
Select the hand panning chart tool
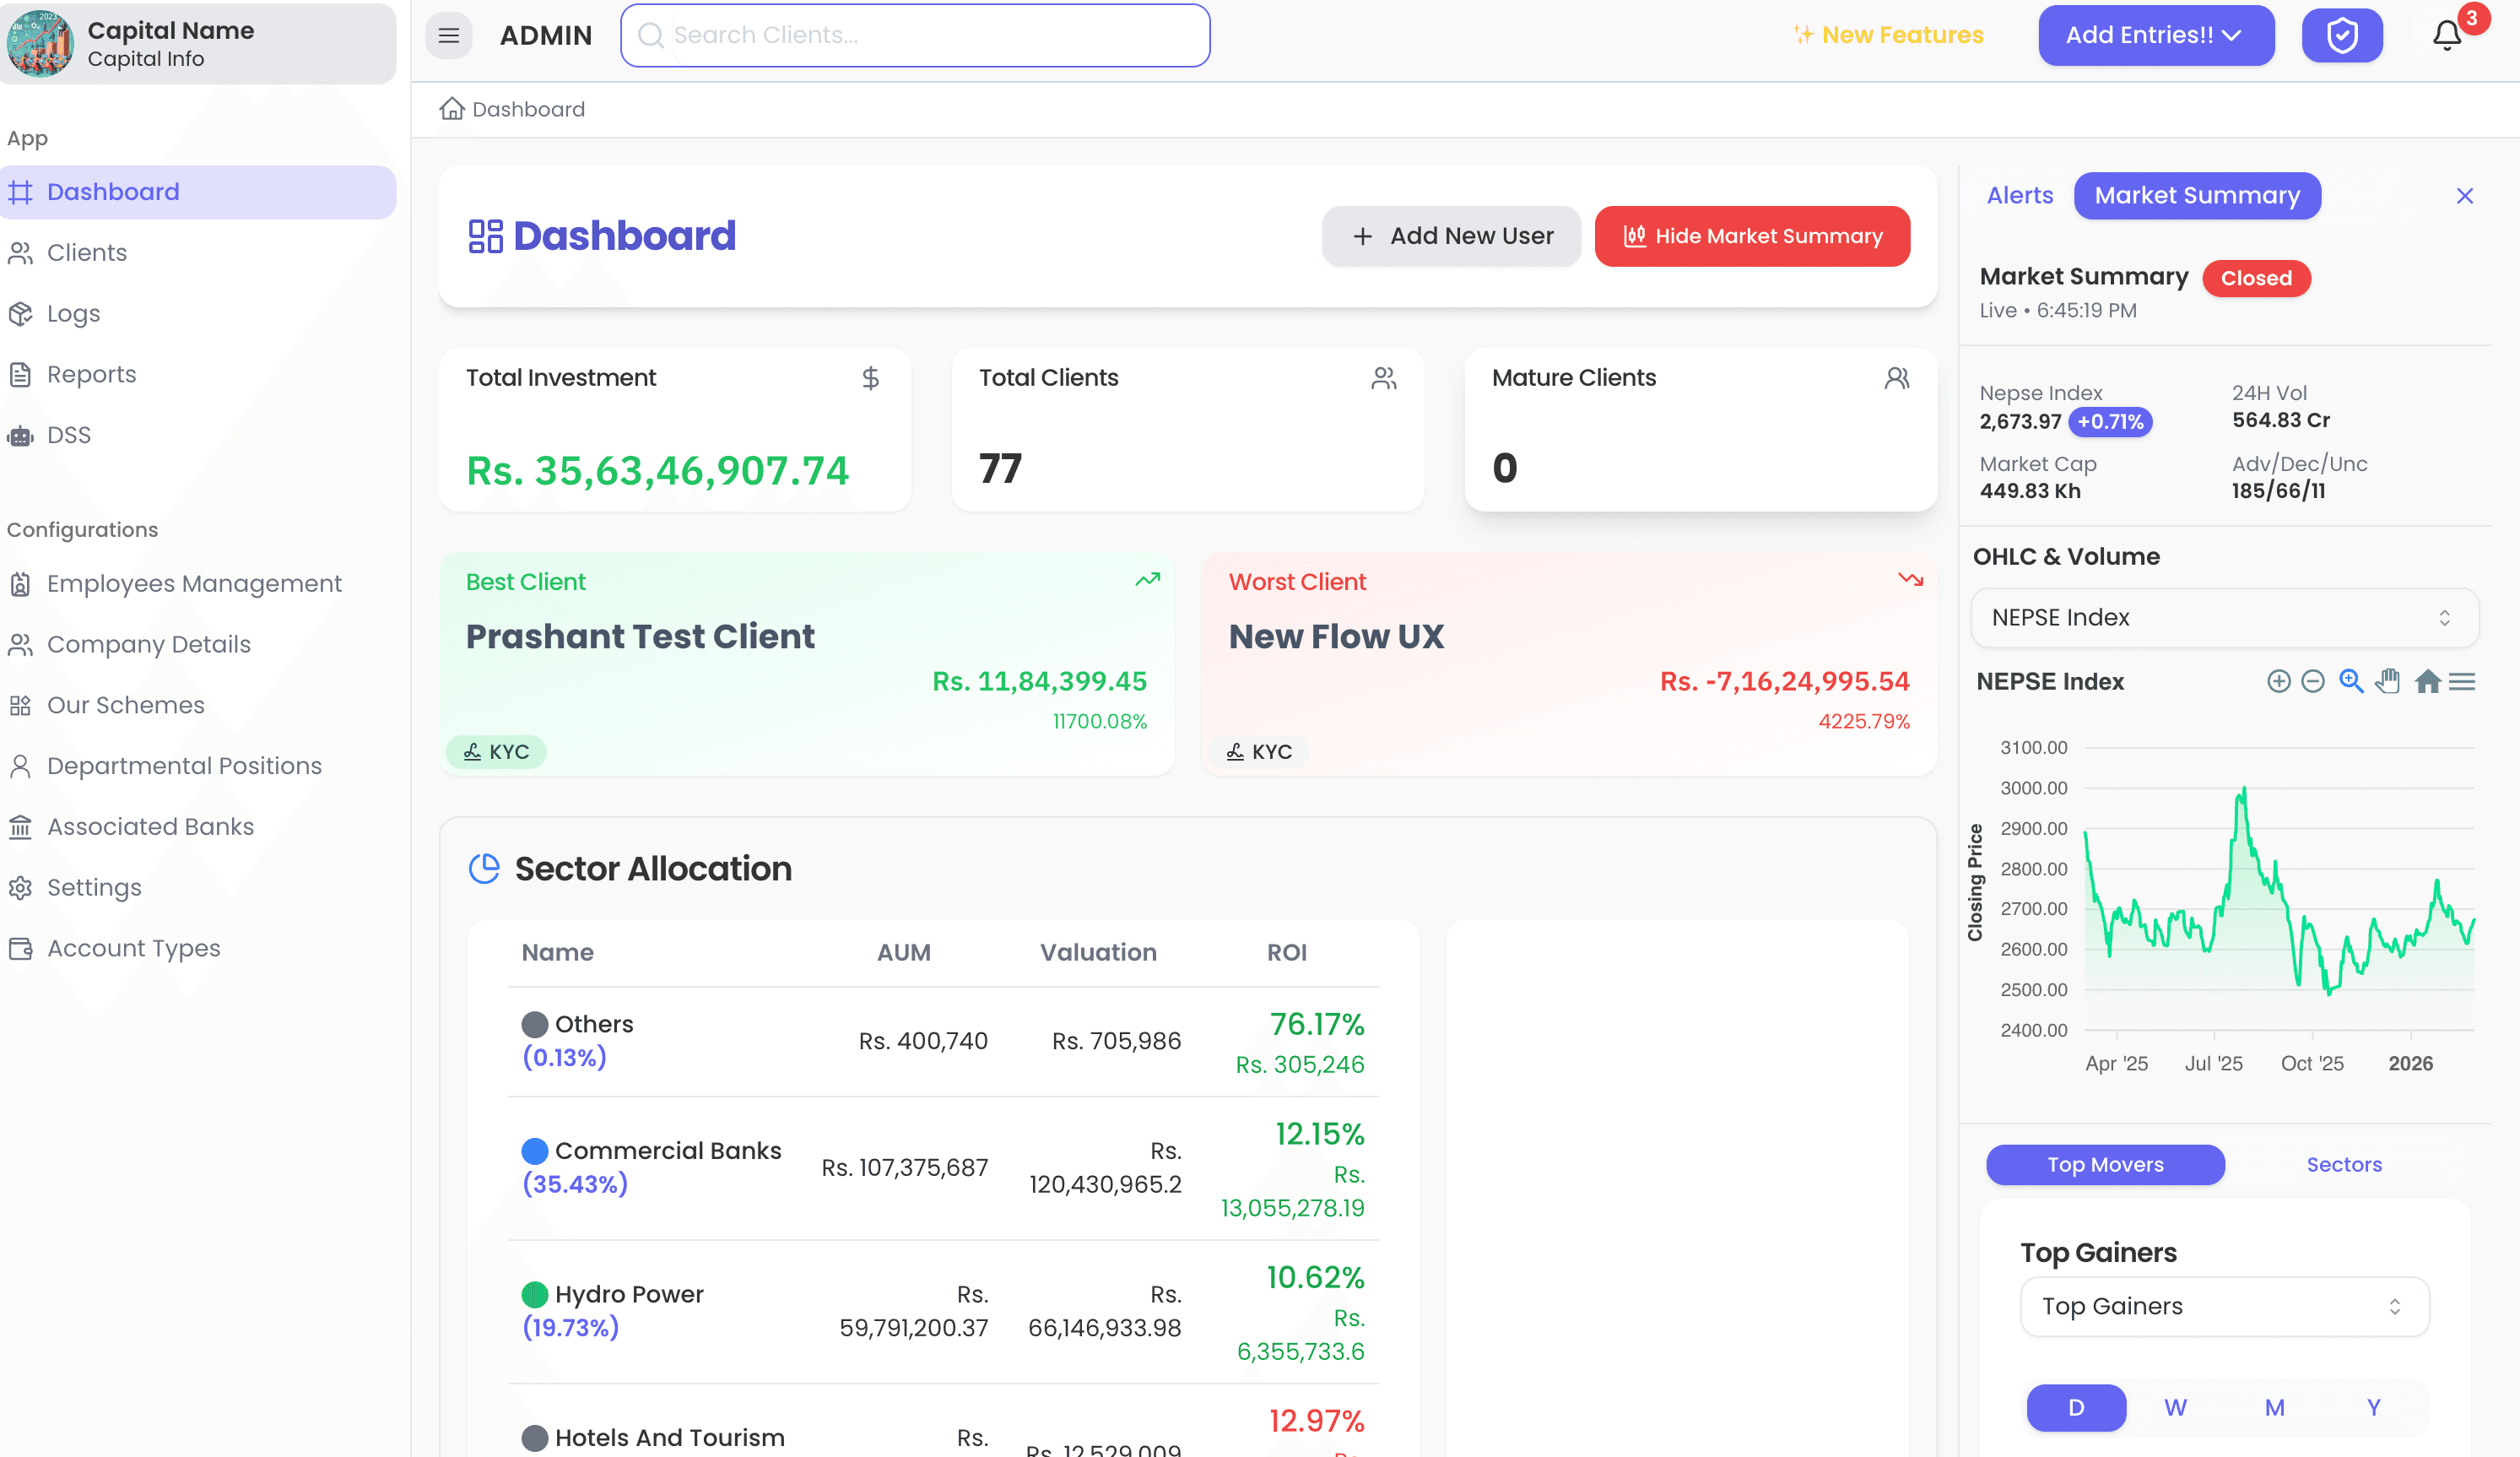pos(2388,681)
